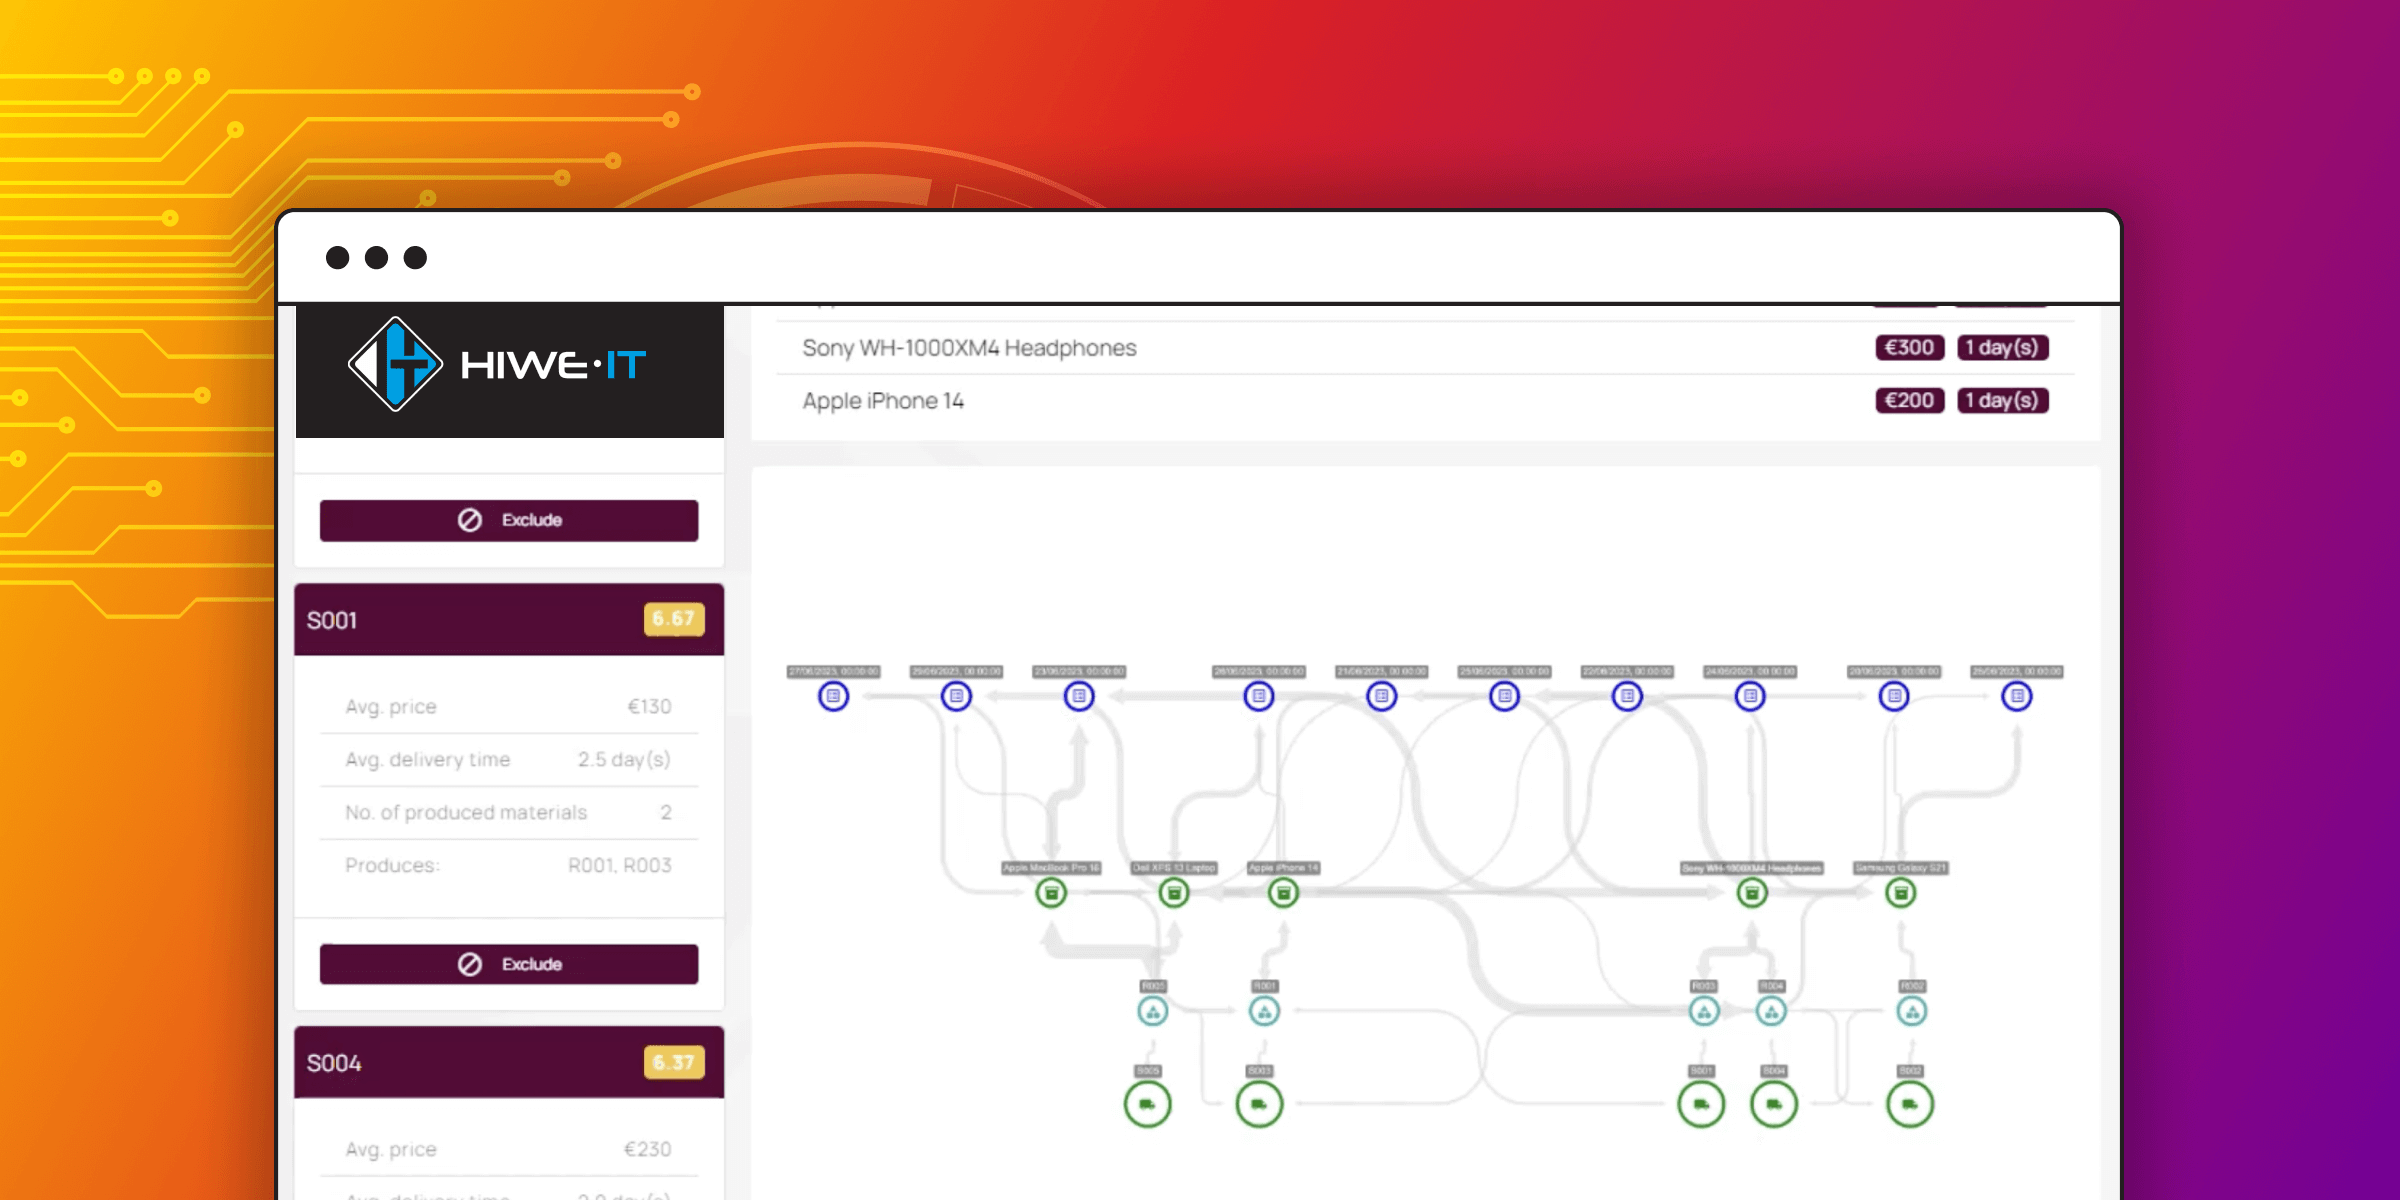Click the 1 day(s) delivery label for Apple iPhone 14
Viewport: 2400px width, 1200px height.
click(2002, 400)
